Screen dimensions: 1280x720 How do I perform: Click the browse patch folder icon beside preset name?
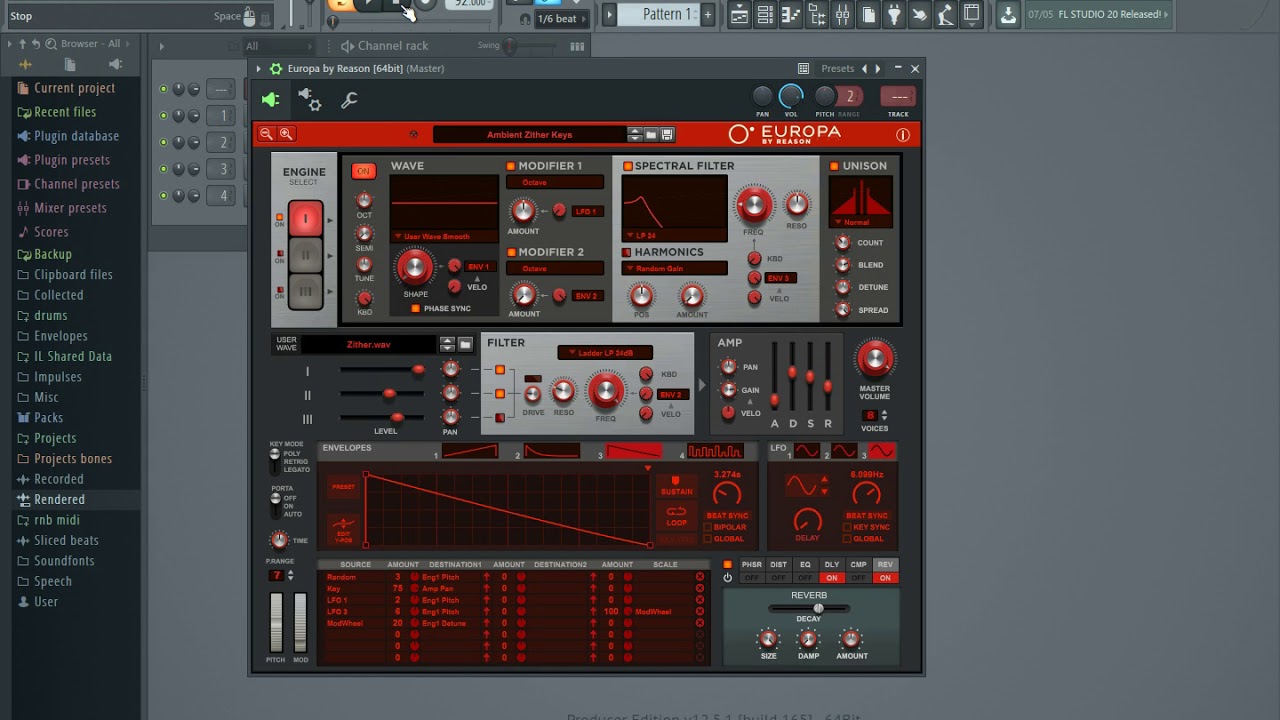[651, 135]
